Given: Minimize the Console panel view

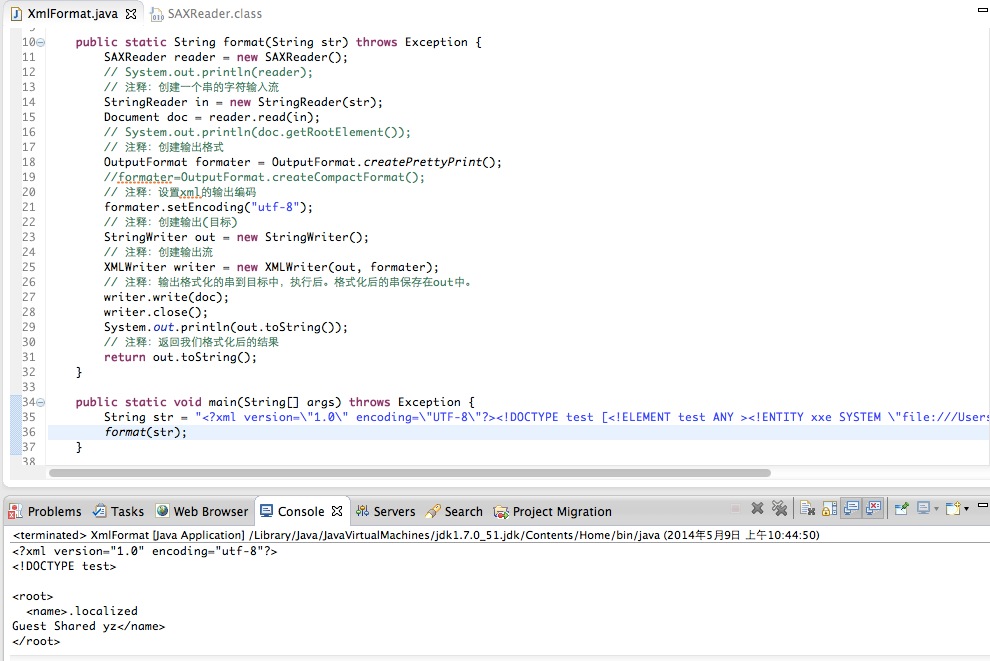Looking at the screenshot, I should coord(982,505).
